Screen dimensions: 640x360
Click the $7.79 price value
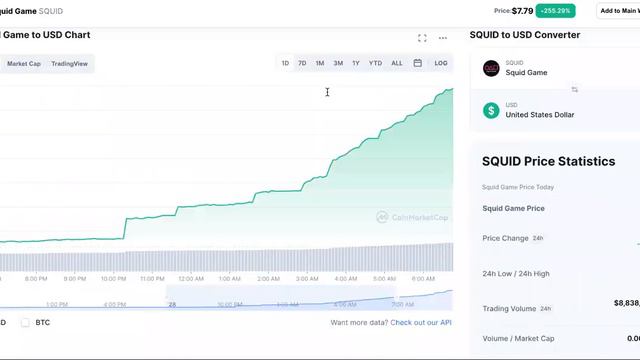pyautogui.click(x=522, y=11)
